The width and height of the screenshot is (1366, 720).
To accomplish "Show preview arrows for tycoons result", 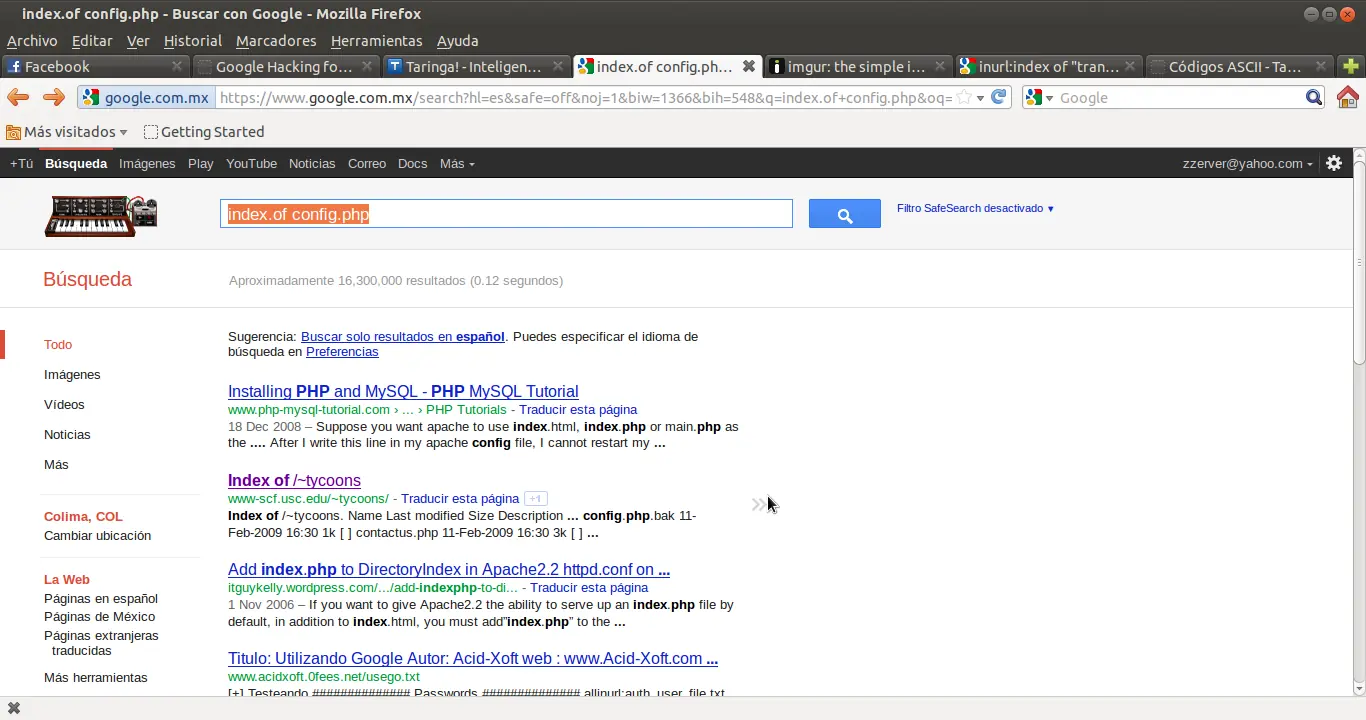I will click(758, 504).
